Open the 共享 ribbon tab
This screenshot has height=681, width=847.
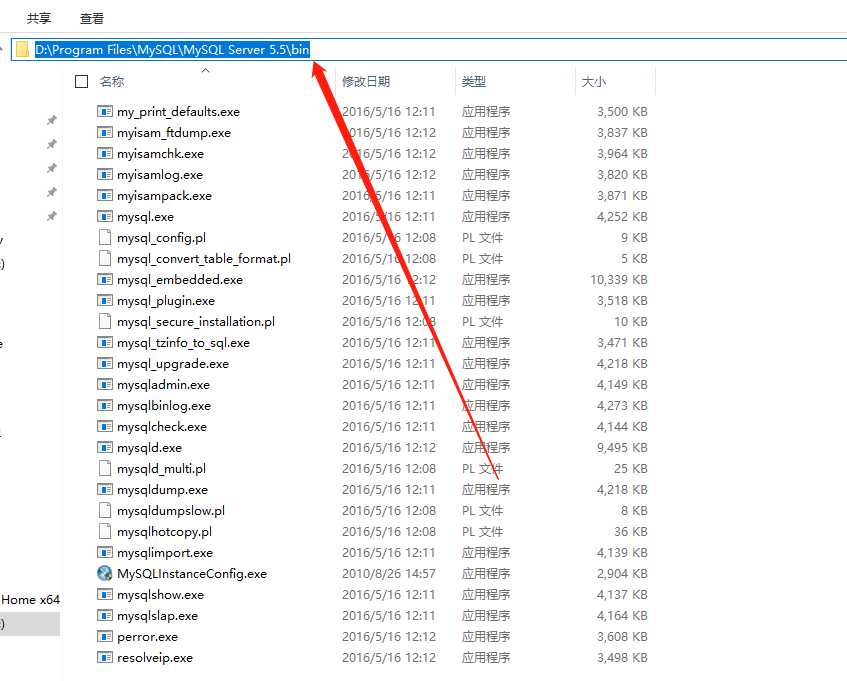(39, 18)
